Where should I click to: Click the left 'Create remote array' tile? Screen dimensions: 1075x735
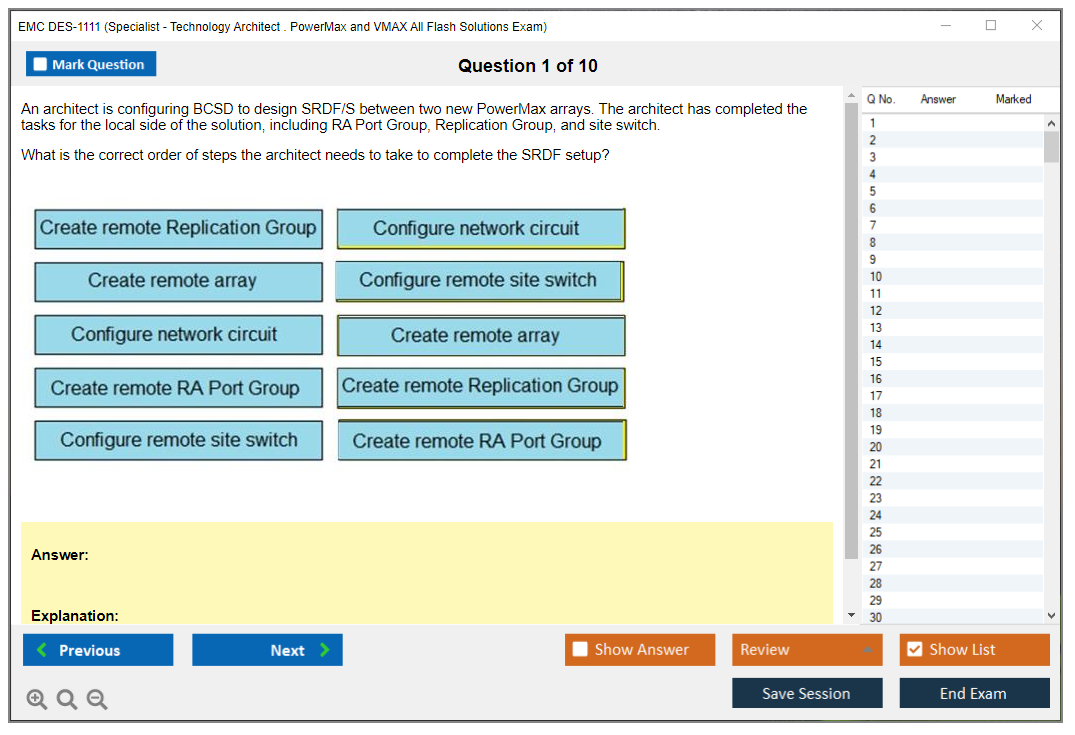coord(178,282)
